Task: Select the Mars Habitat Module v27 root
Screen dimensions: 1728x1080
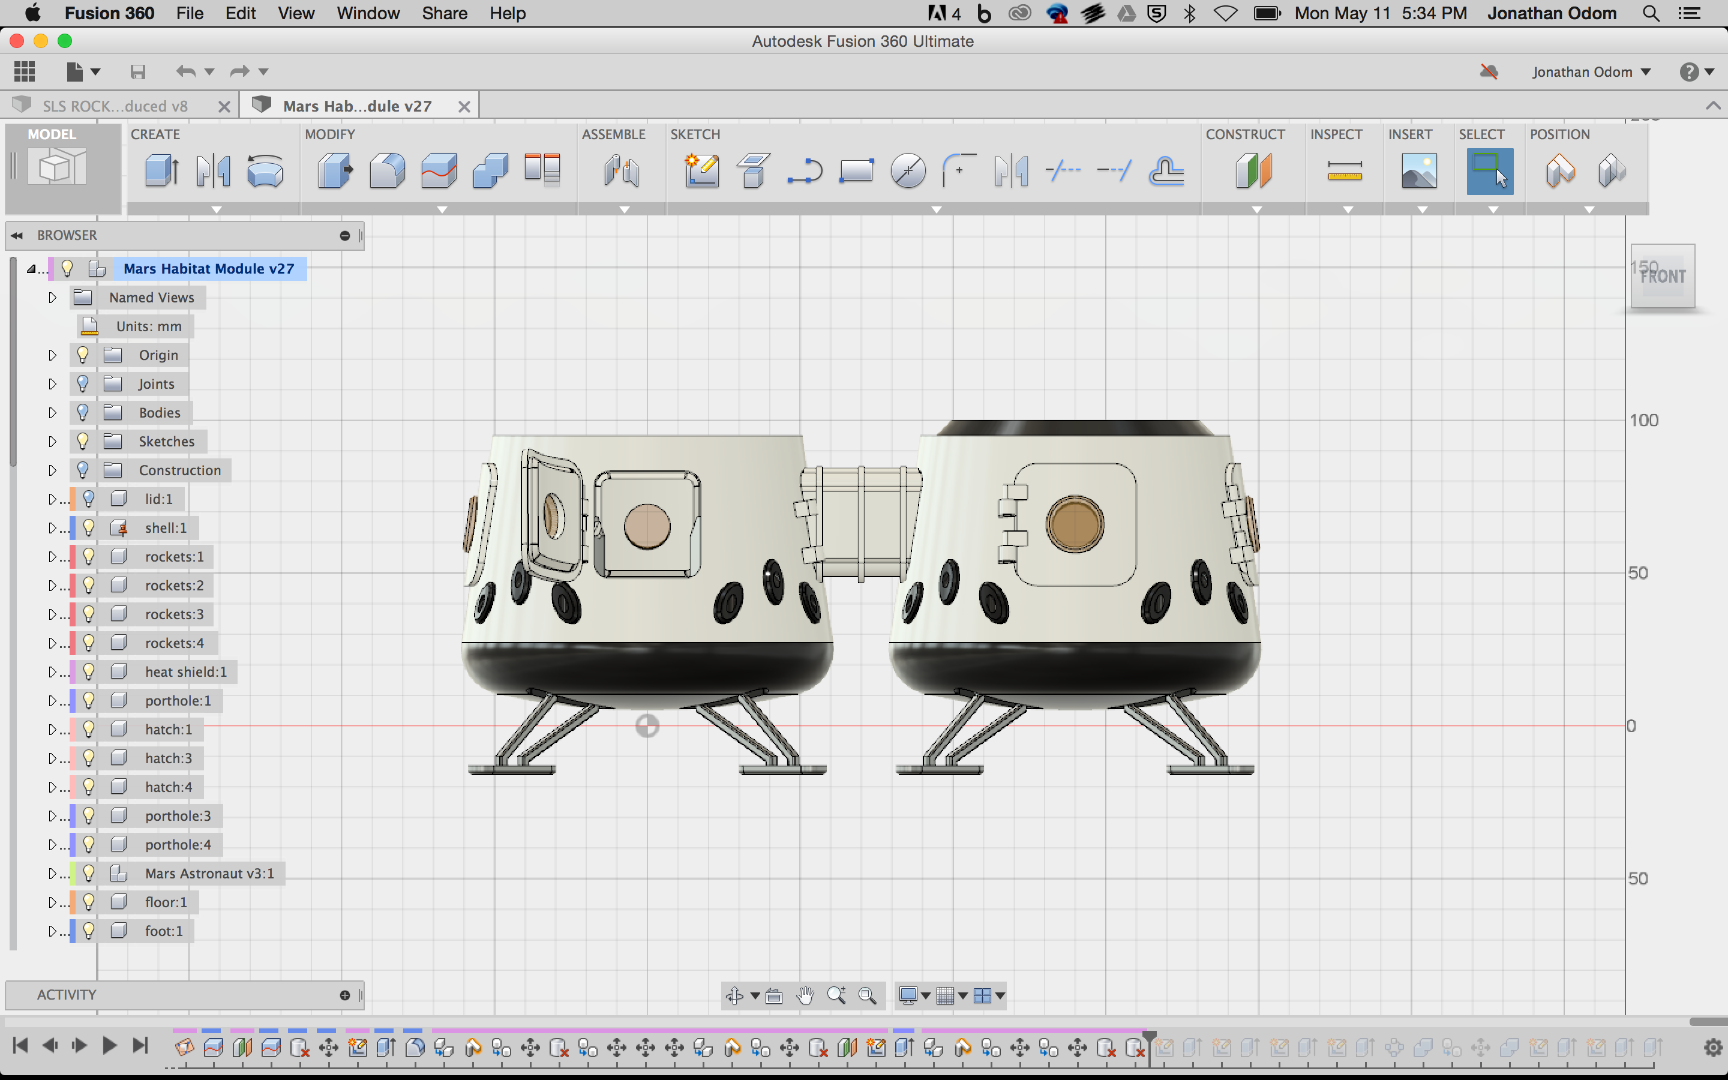Action: [x=209, y=269]
